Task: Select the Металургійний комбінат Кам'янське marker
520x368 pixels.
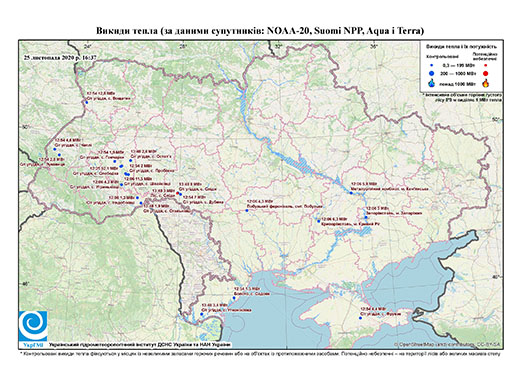Action: point(351,193)
